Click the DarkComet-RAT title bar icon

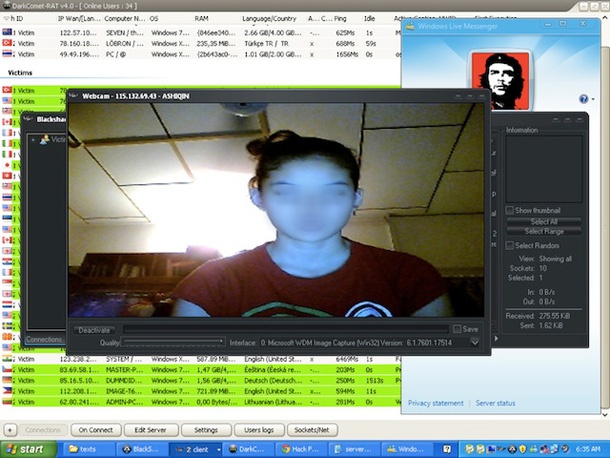point(5,5)
